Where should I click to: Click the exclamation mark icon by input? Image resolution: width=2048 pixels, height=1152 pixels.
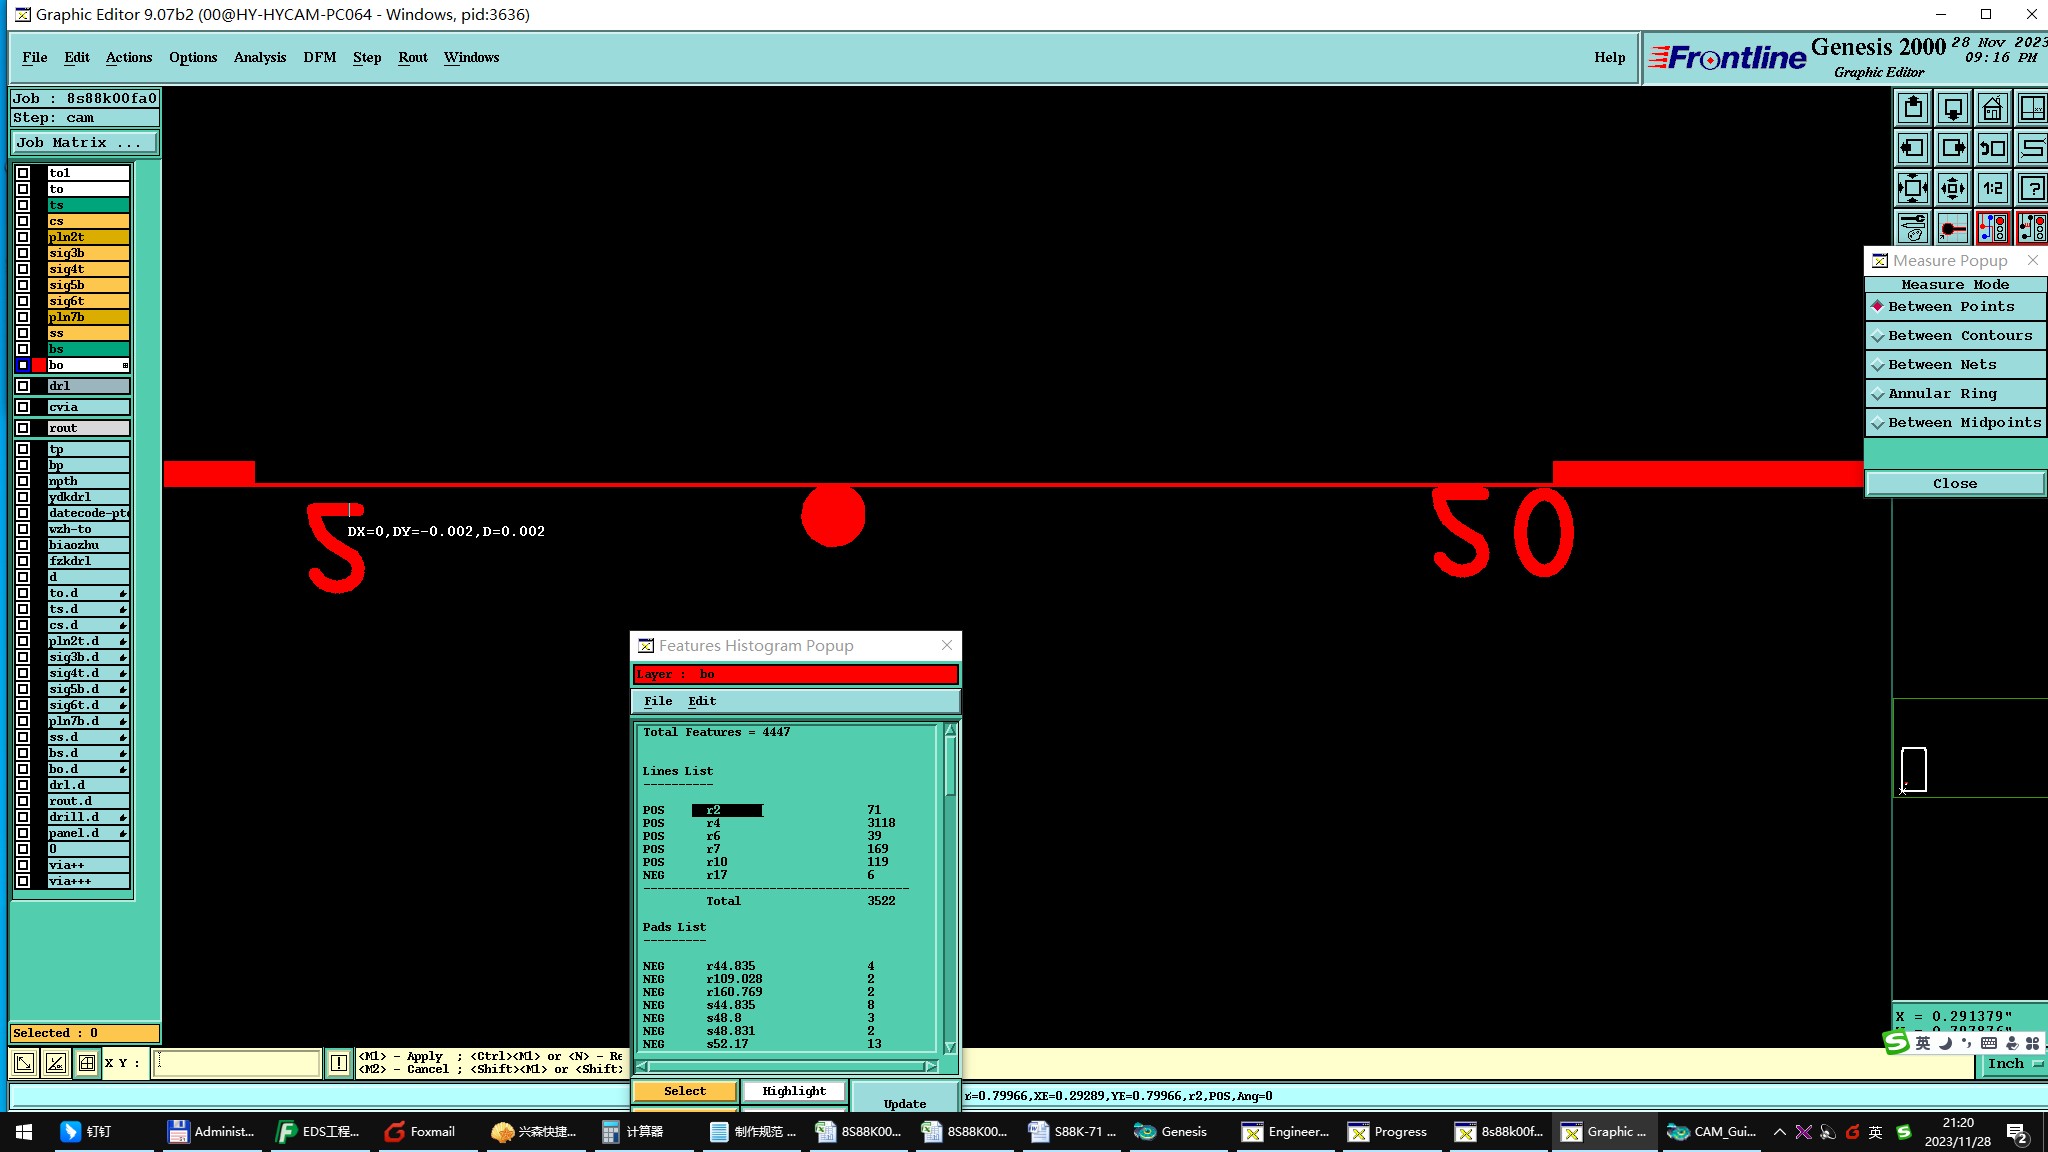(339, 1063)
